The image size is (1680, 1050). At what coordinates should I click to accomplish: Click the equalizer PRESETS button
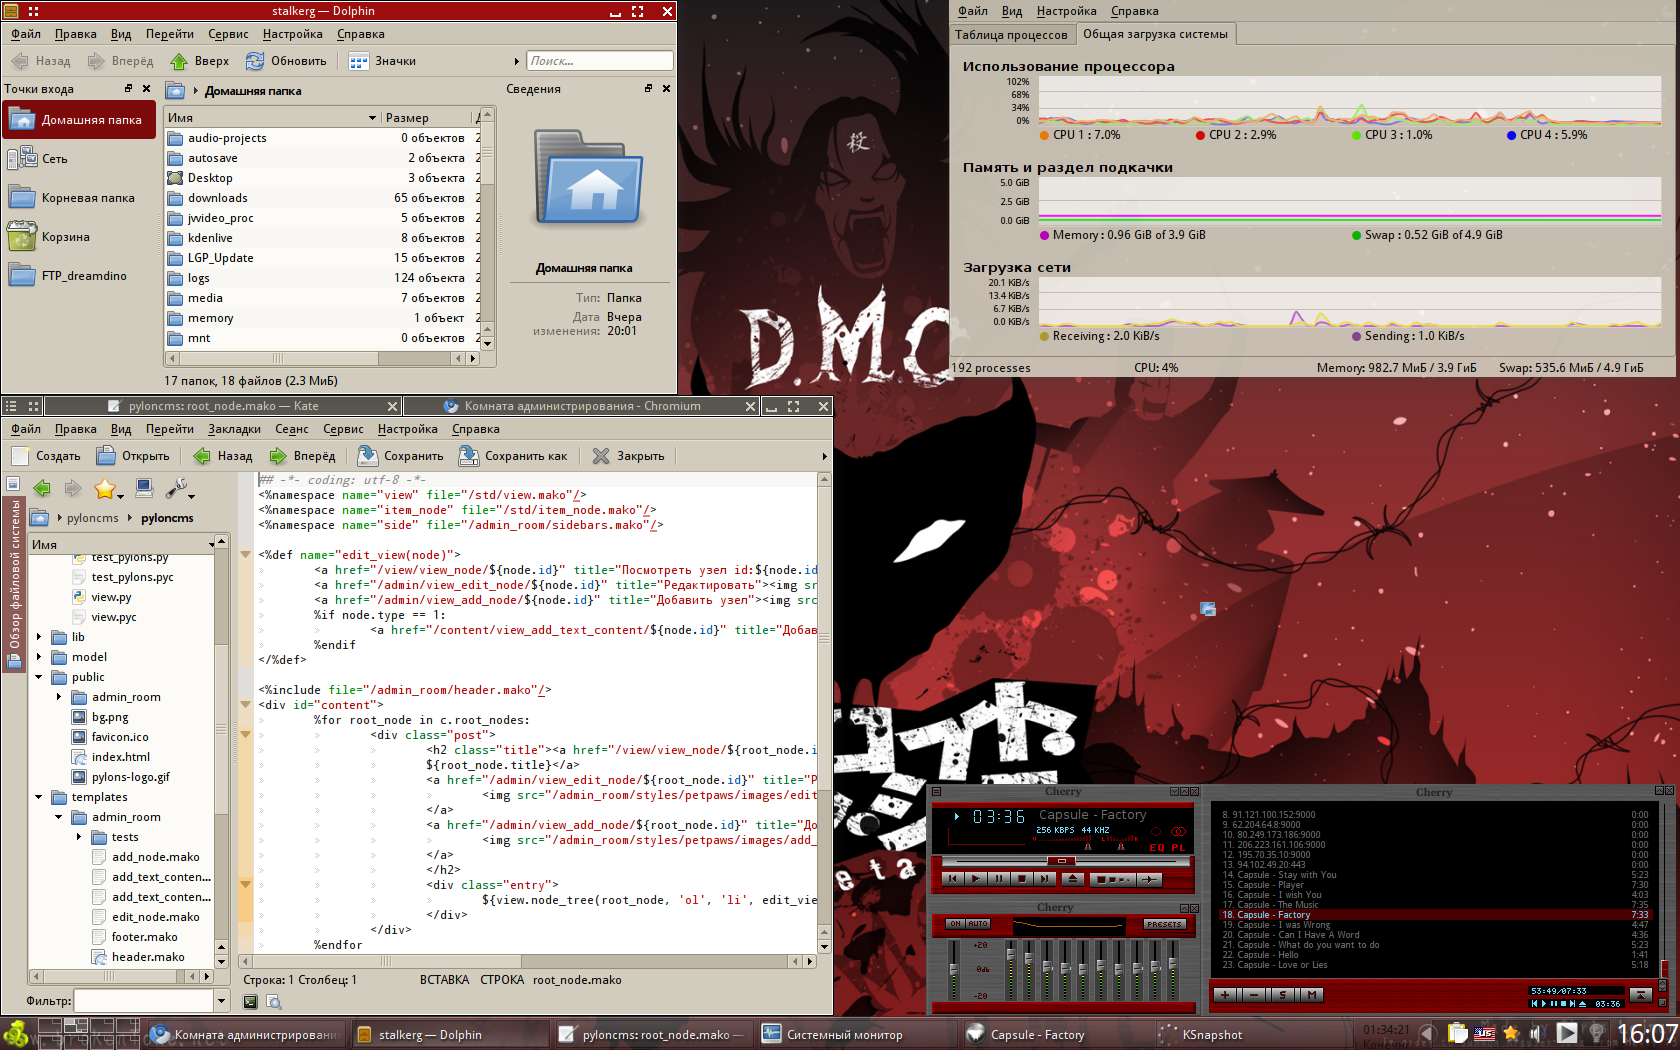(1164, 924)
